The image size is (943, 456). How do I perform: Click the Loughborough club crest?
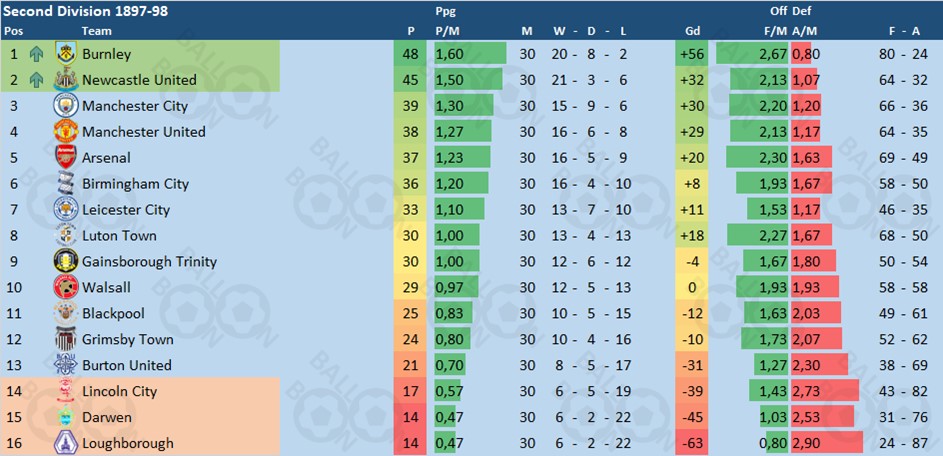click(x=66, y=443)
